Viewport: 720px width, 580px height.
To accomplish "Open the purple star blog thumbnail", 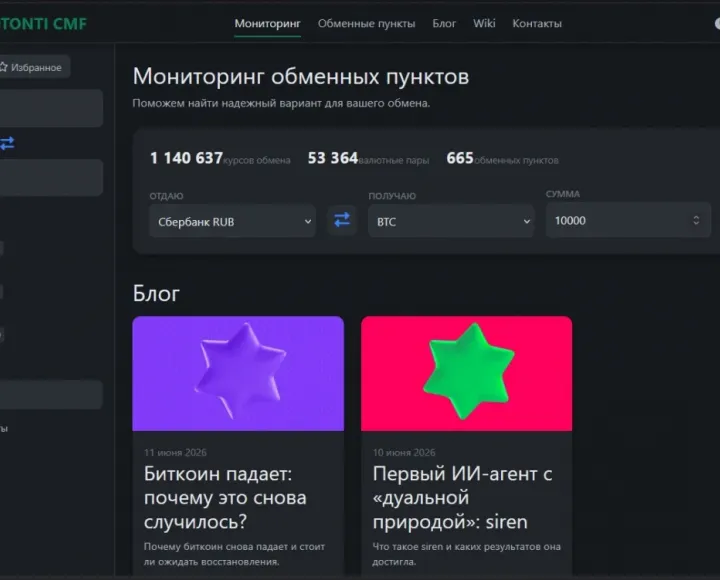I will 238,373.
